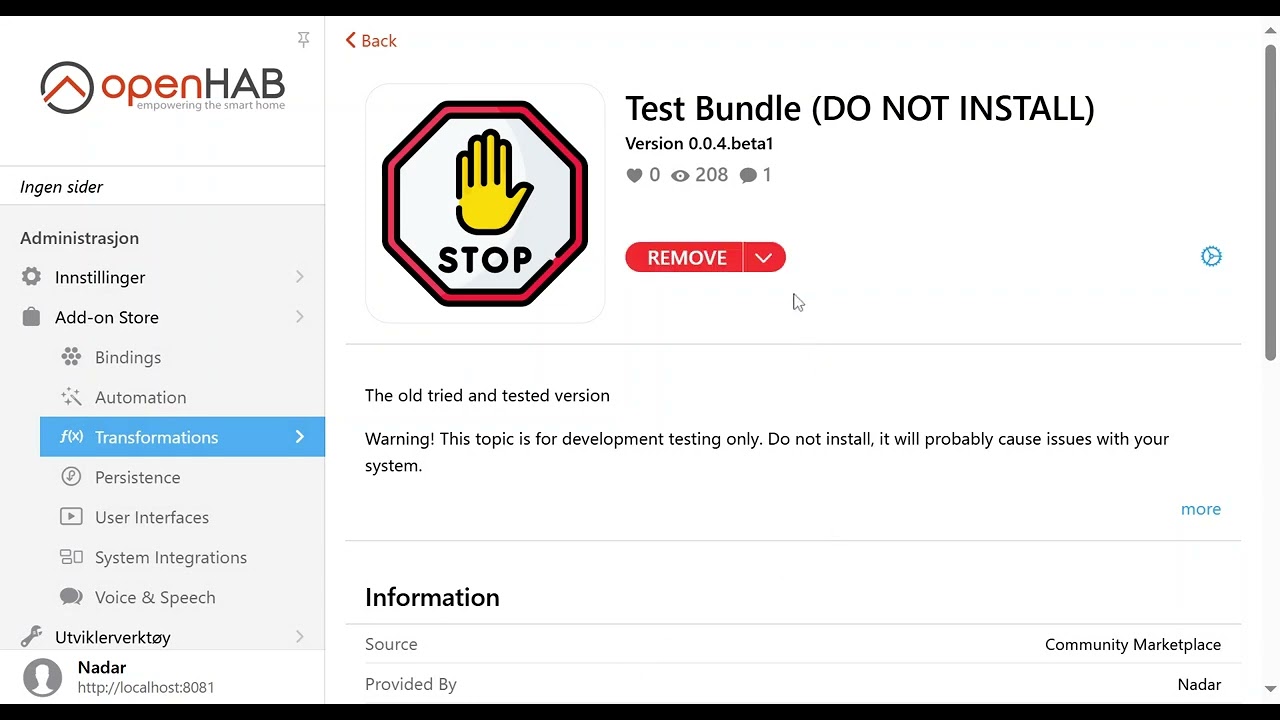
Task: Click the vertical scrollbar thumb
Action: coord(1271,200)
